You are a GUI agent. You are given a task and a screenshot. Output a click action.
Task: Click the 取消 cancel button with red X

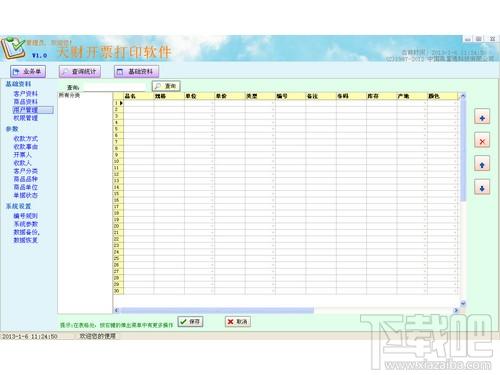(238, 322)
